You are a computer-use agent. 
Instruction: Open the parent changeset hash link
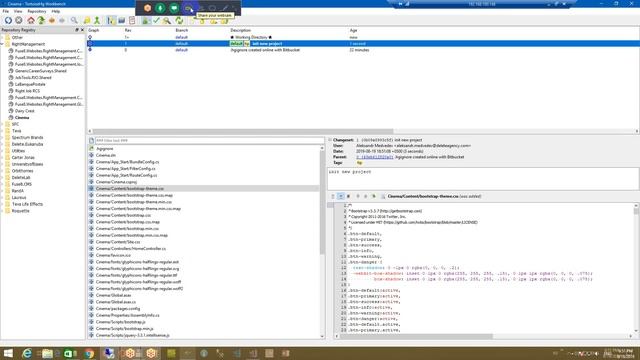(375, 157)
